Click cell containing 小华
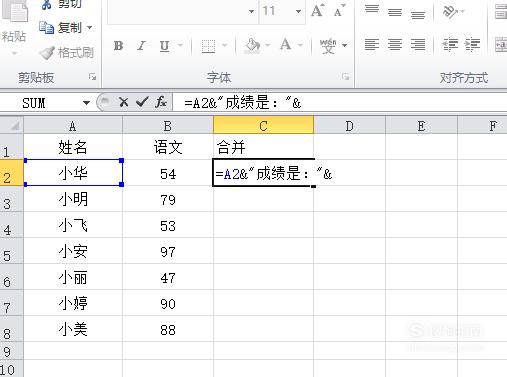Image resolution: width=507 pixels, height=377 pixels. click(73, 173)
